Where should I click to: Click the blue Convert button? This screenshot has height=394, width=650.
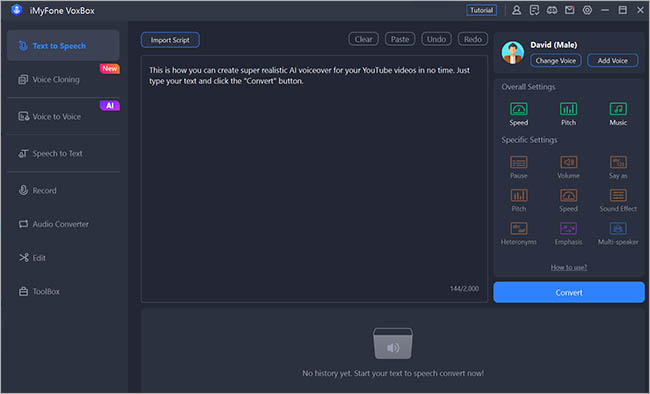click(569, 292)
